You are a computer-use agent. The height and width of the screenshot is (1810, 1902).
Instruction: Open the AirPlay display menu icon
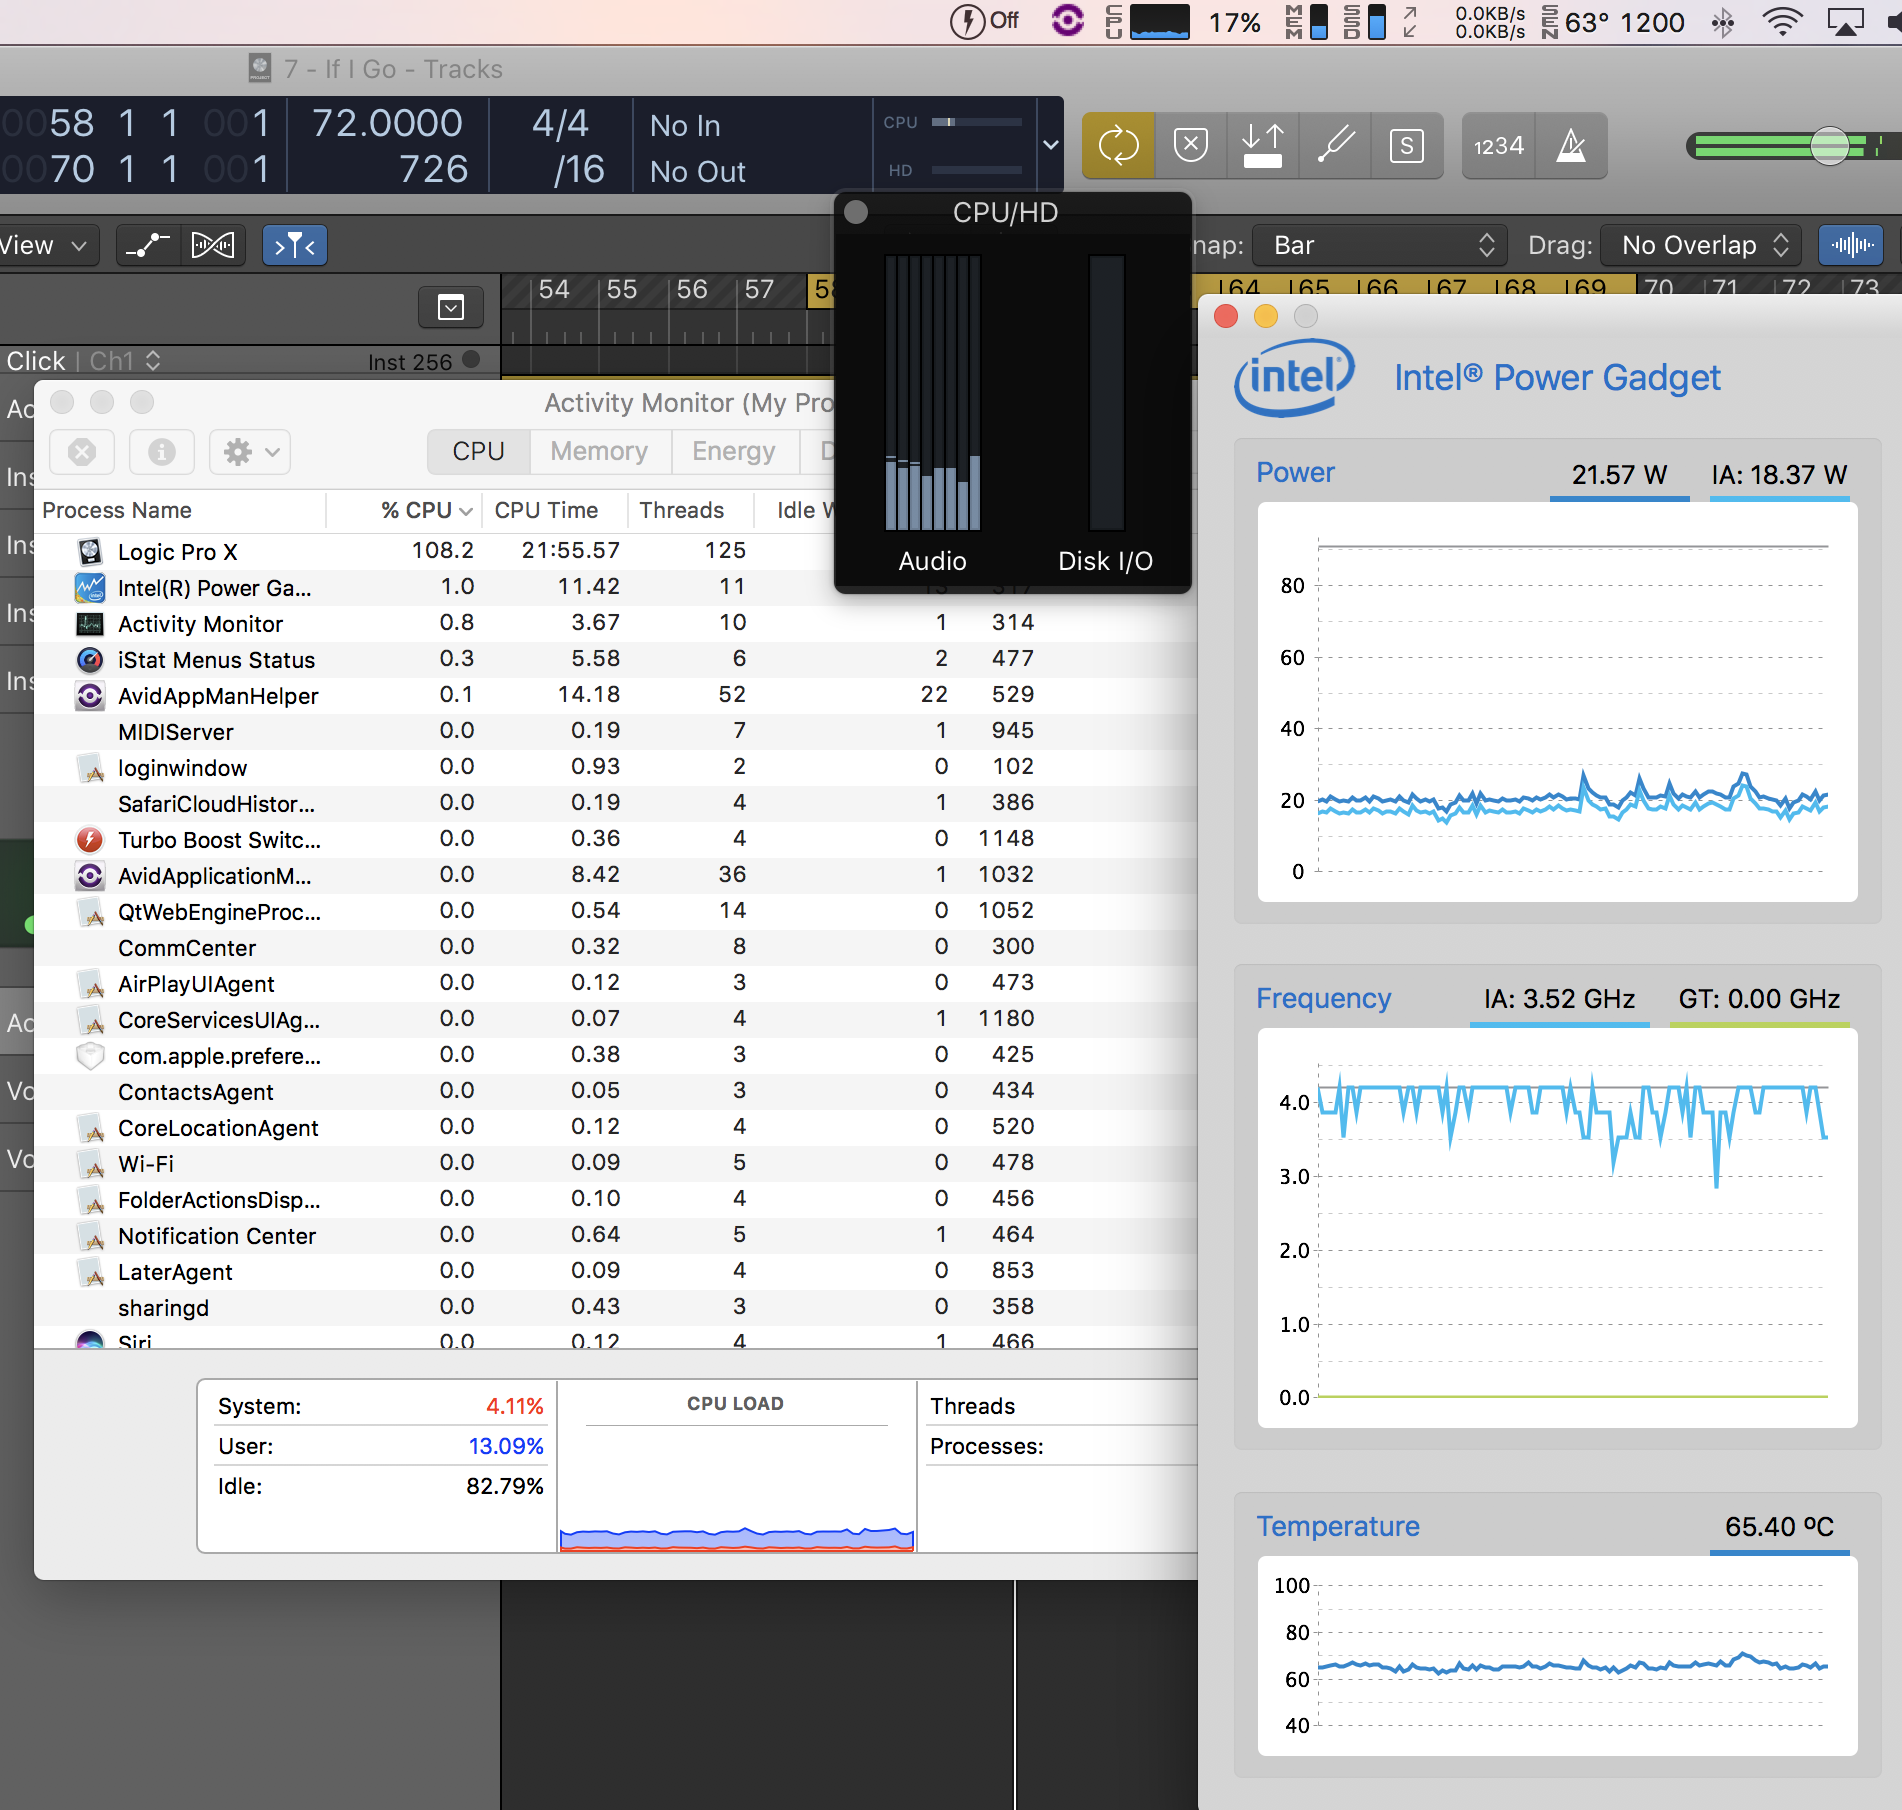tap(1845, 21)
